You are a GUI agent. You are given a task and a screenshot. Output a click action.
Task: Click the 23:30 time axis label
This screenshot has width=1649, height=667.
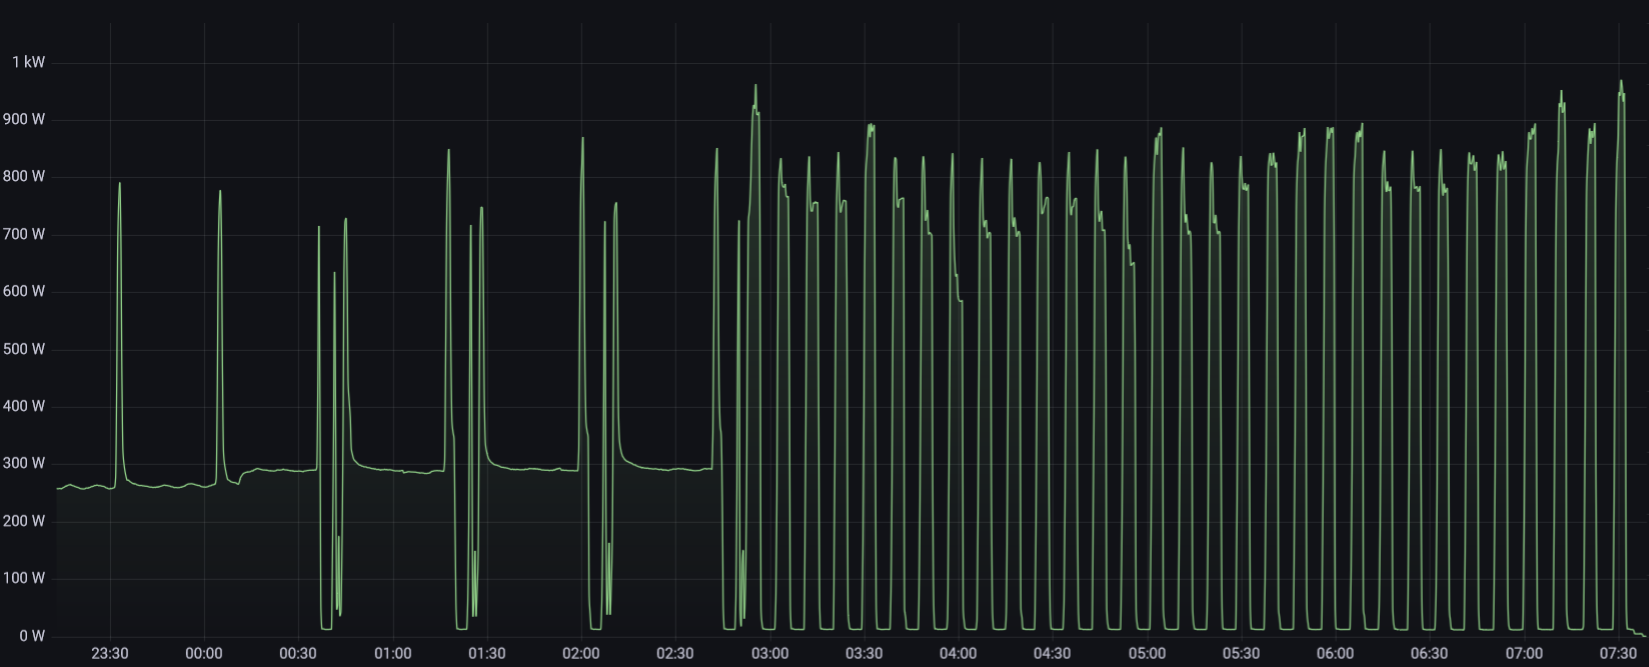tap(110, 653)
